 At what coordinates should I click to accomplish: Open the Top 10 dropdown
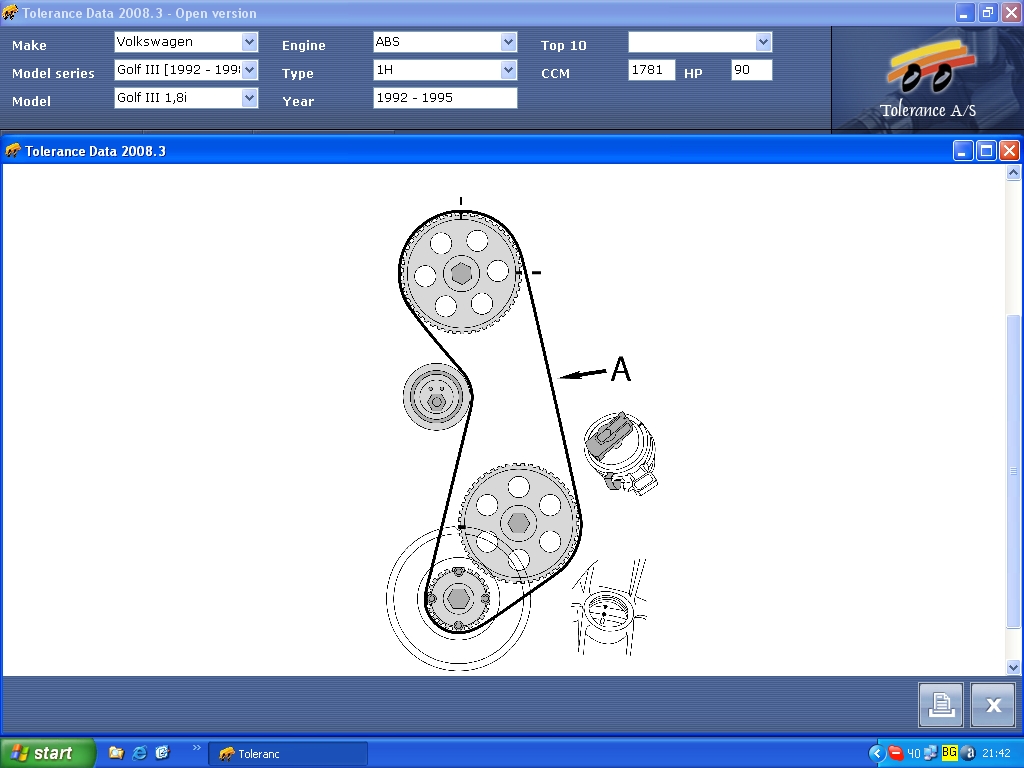[764, 42]
